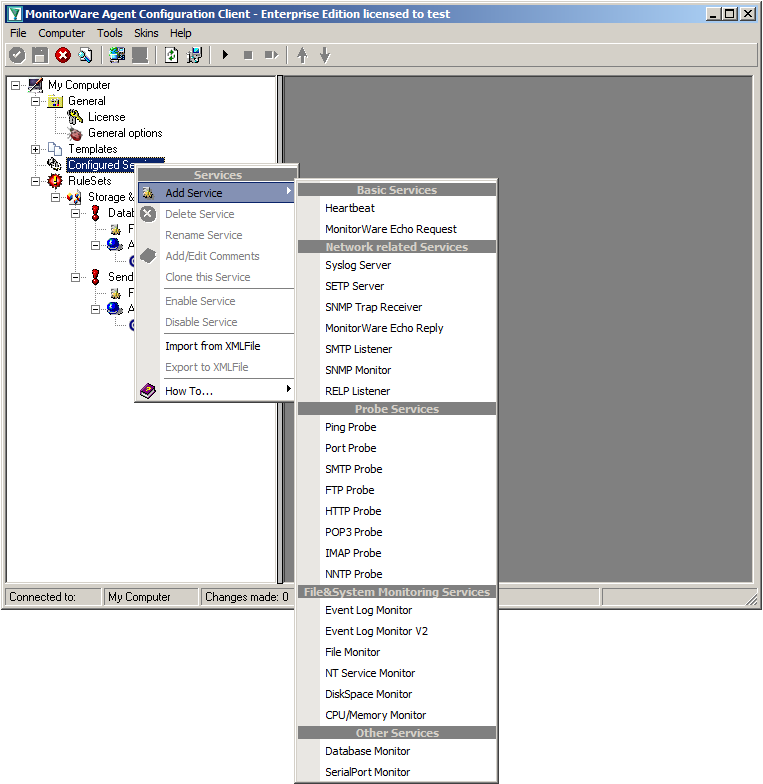Open the Computer menu
Screen dimensions: 763x784
pyautogui.click(x=62, y=33)
